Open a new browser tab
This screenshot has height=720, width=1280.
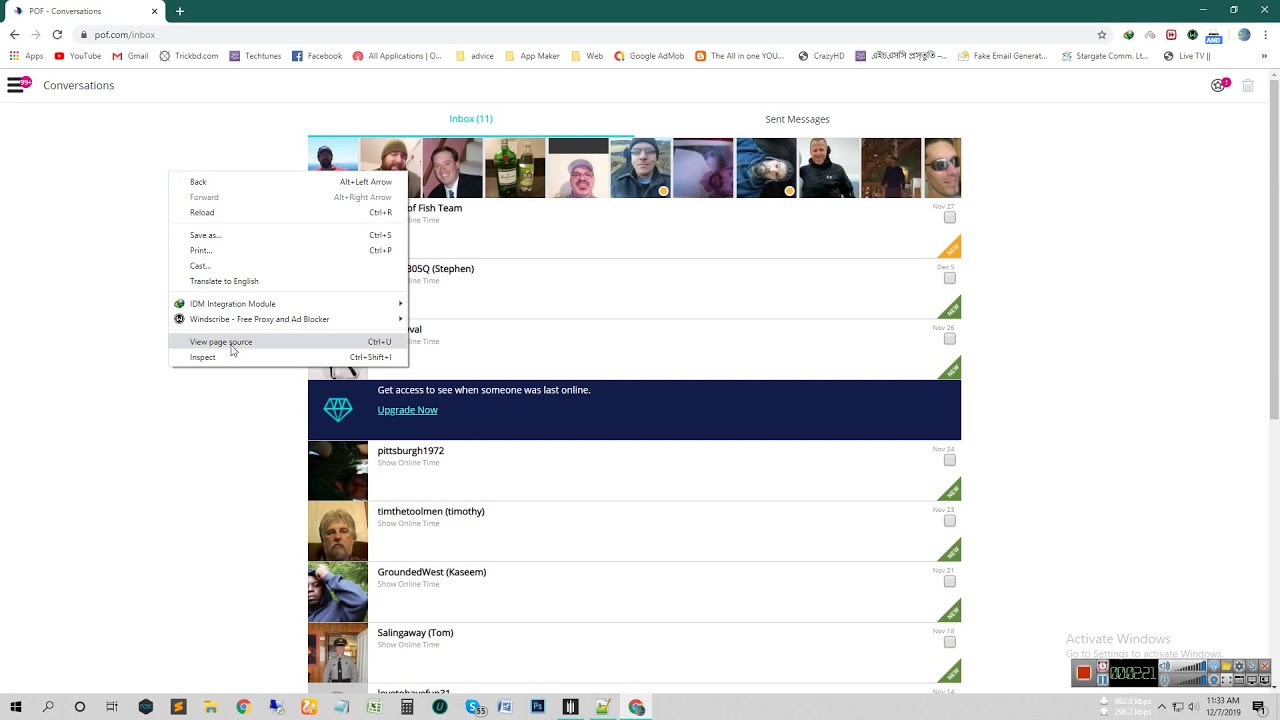coord(180,11)
